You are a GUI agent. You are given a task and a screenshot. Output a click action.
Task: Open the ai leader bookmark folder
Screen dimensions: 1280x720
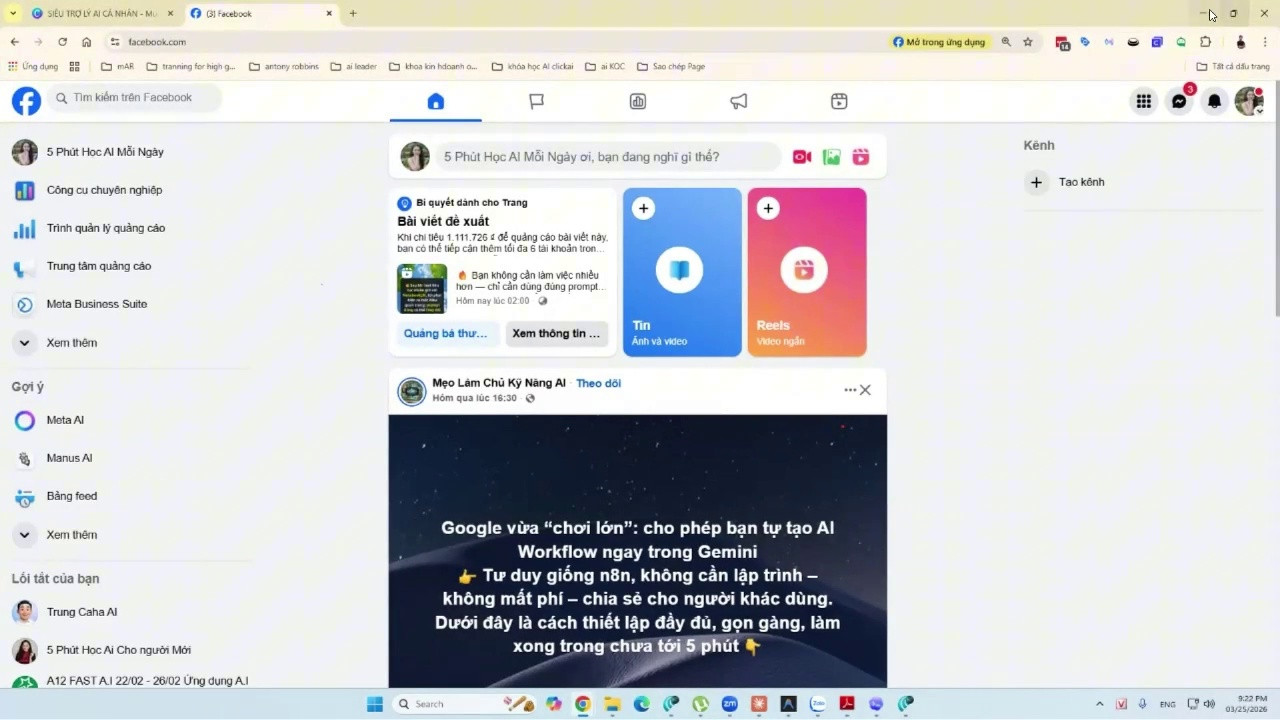click(x=354, y=67)
